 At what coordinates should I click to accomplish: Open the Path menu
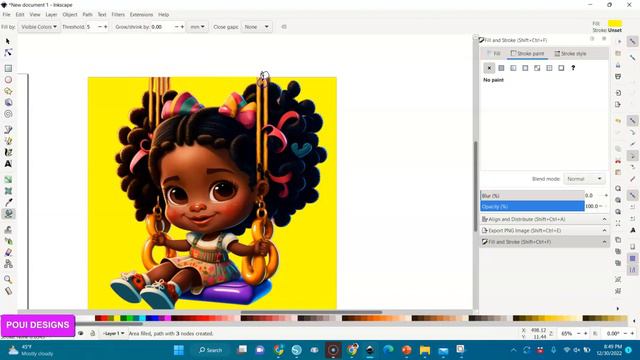[x=88, y=15]
